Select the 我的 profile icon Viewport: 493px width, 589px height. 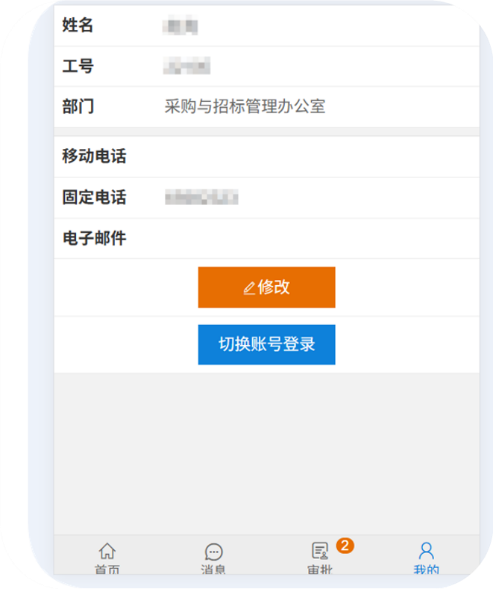click(426, 551)
